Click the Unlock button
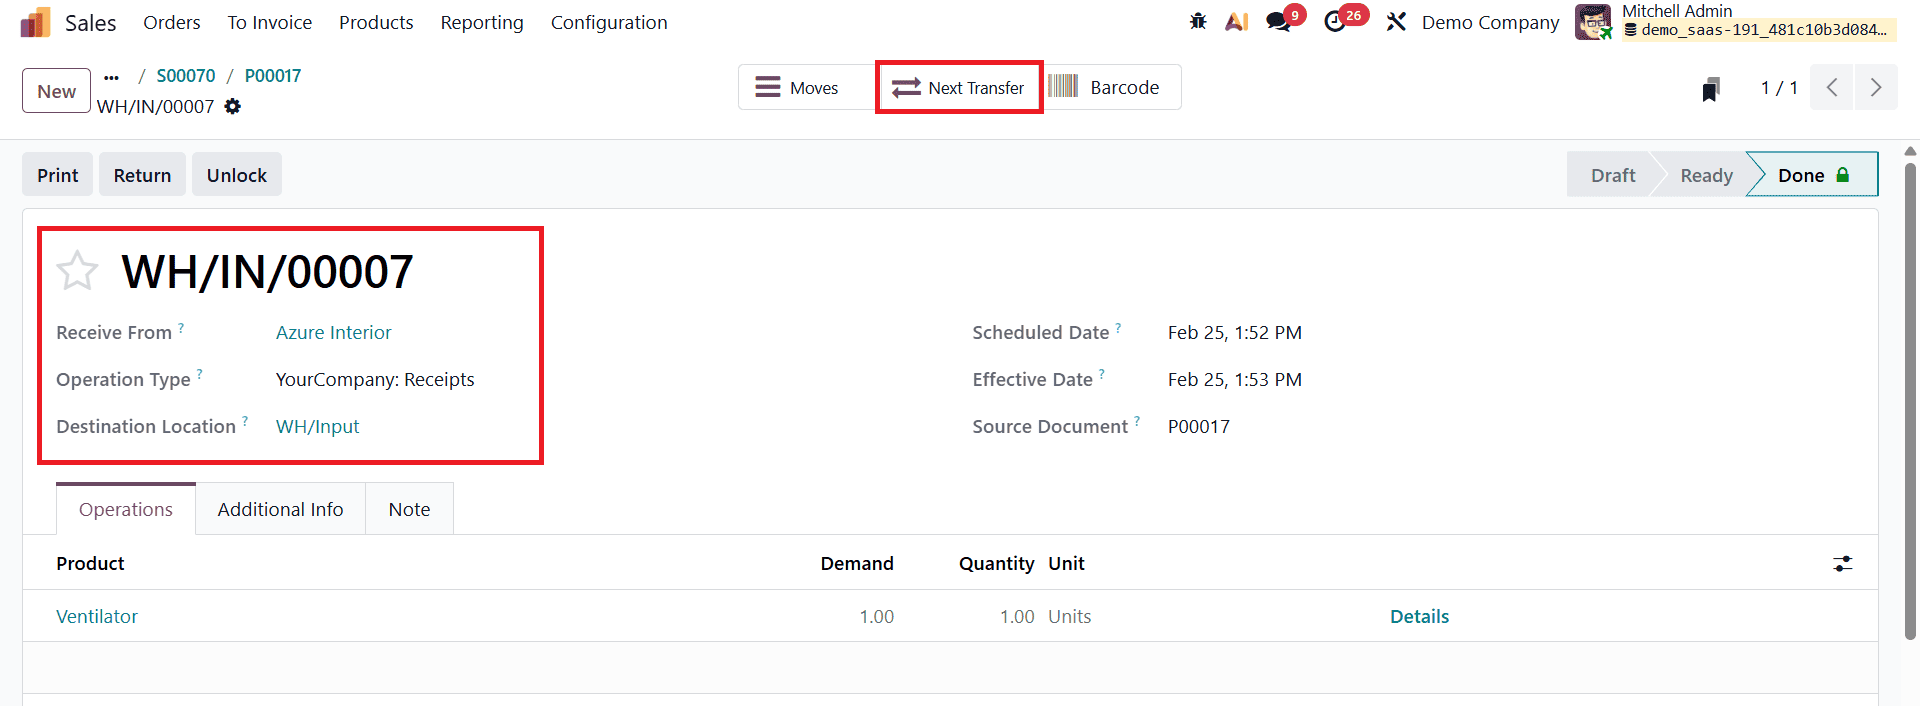Image resolution: width=1920 pixels, height=706 pixels. click(237, 175)
